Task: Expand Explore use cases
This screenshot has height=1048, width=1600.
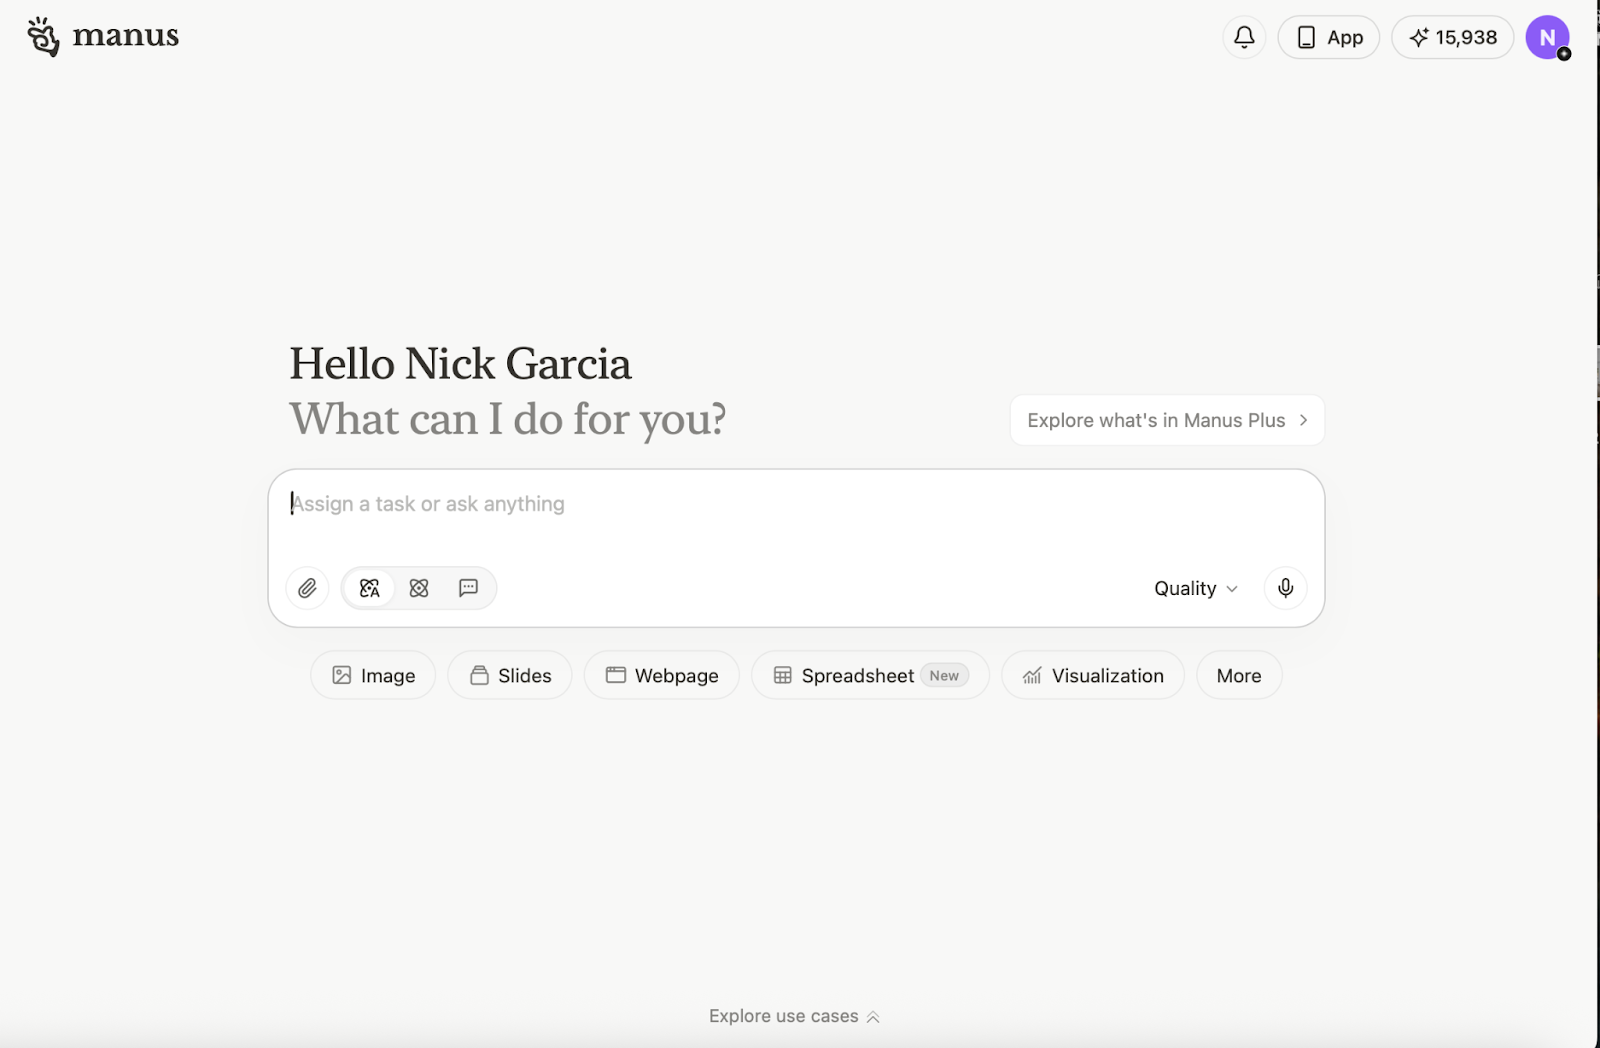Action: [x=794, y=1016]
